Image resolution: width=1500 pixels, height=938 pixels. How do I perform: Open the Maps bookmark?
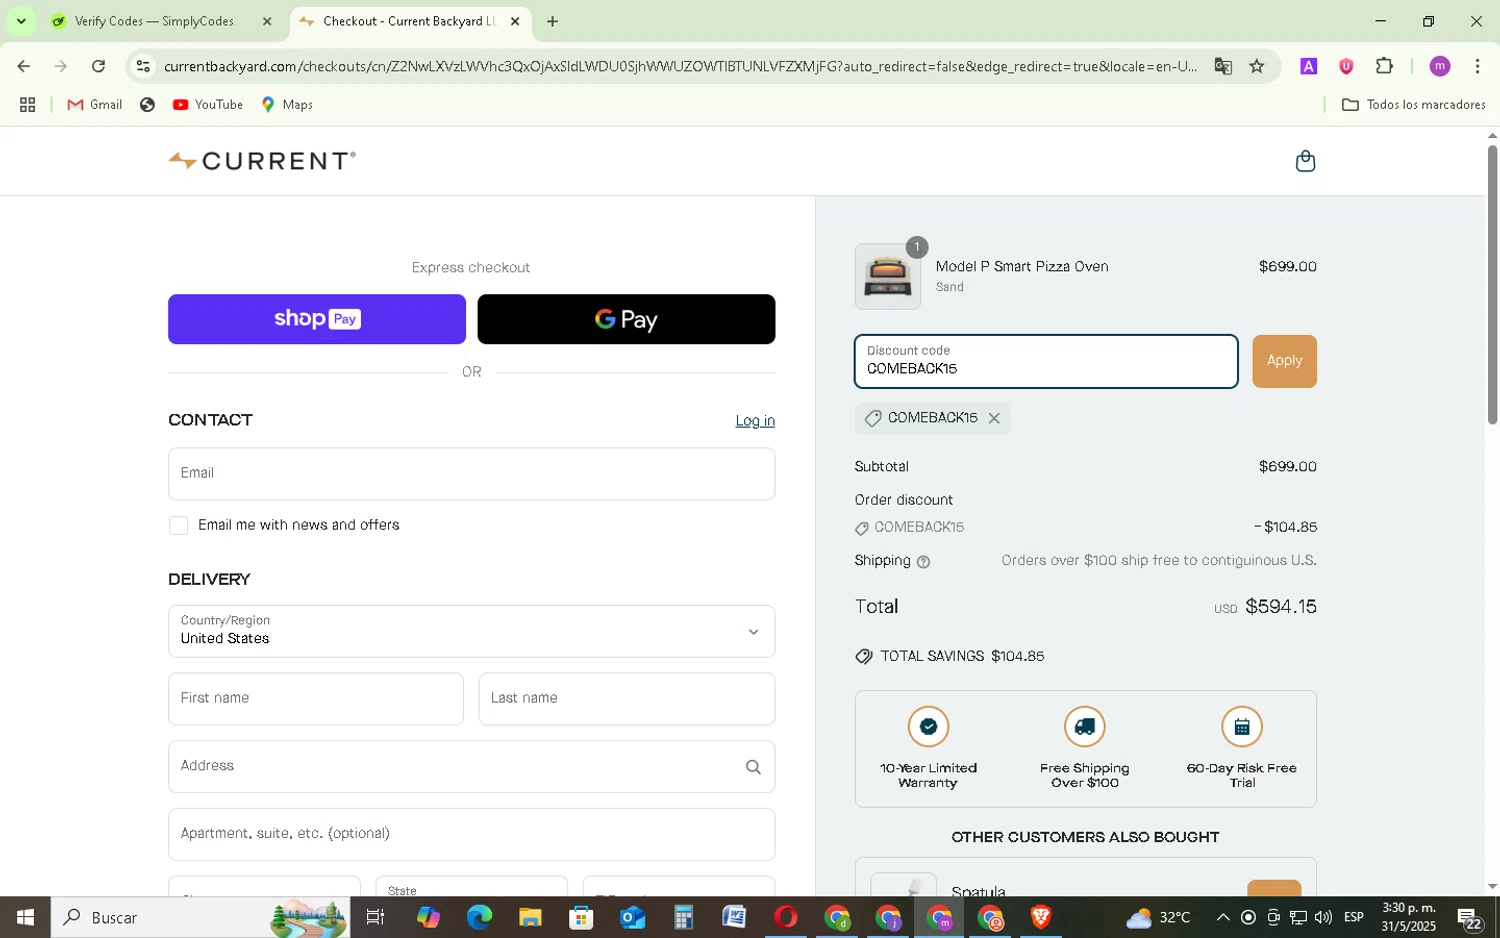tap(287, 105)
